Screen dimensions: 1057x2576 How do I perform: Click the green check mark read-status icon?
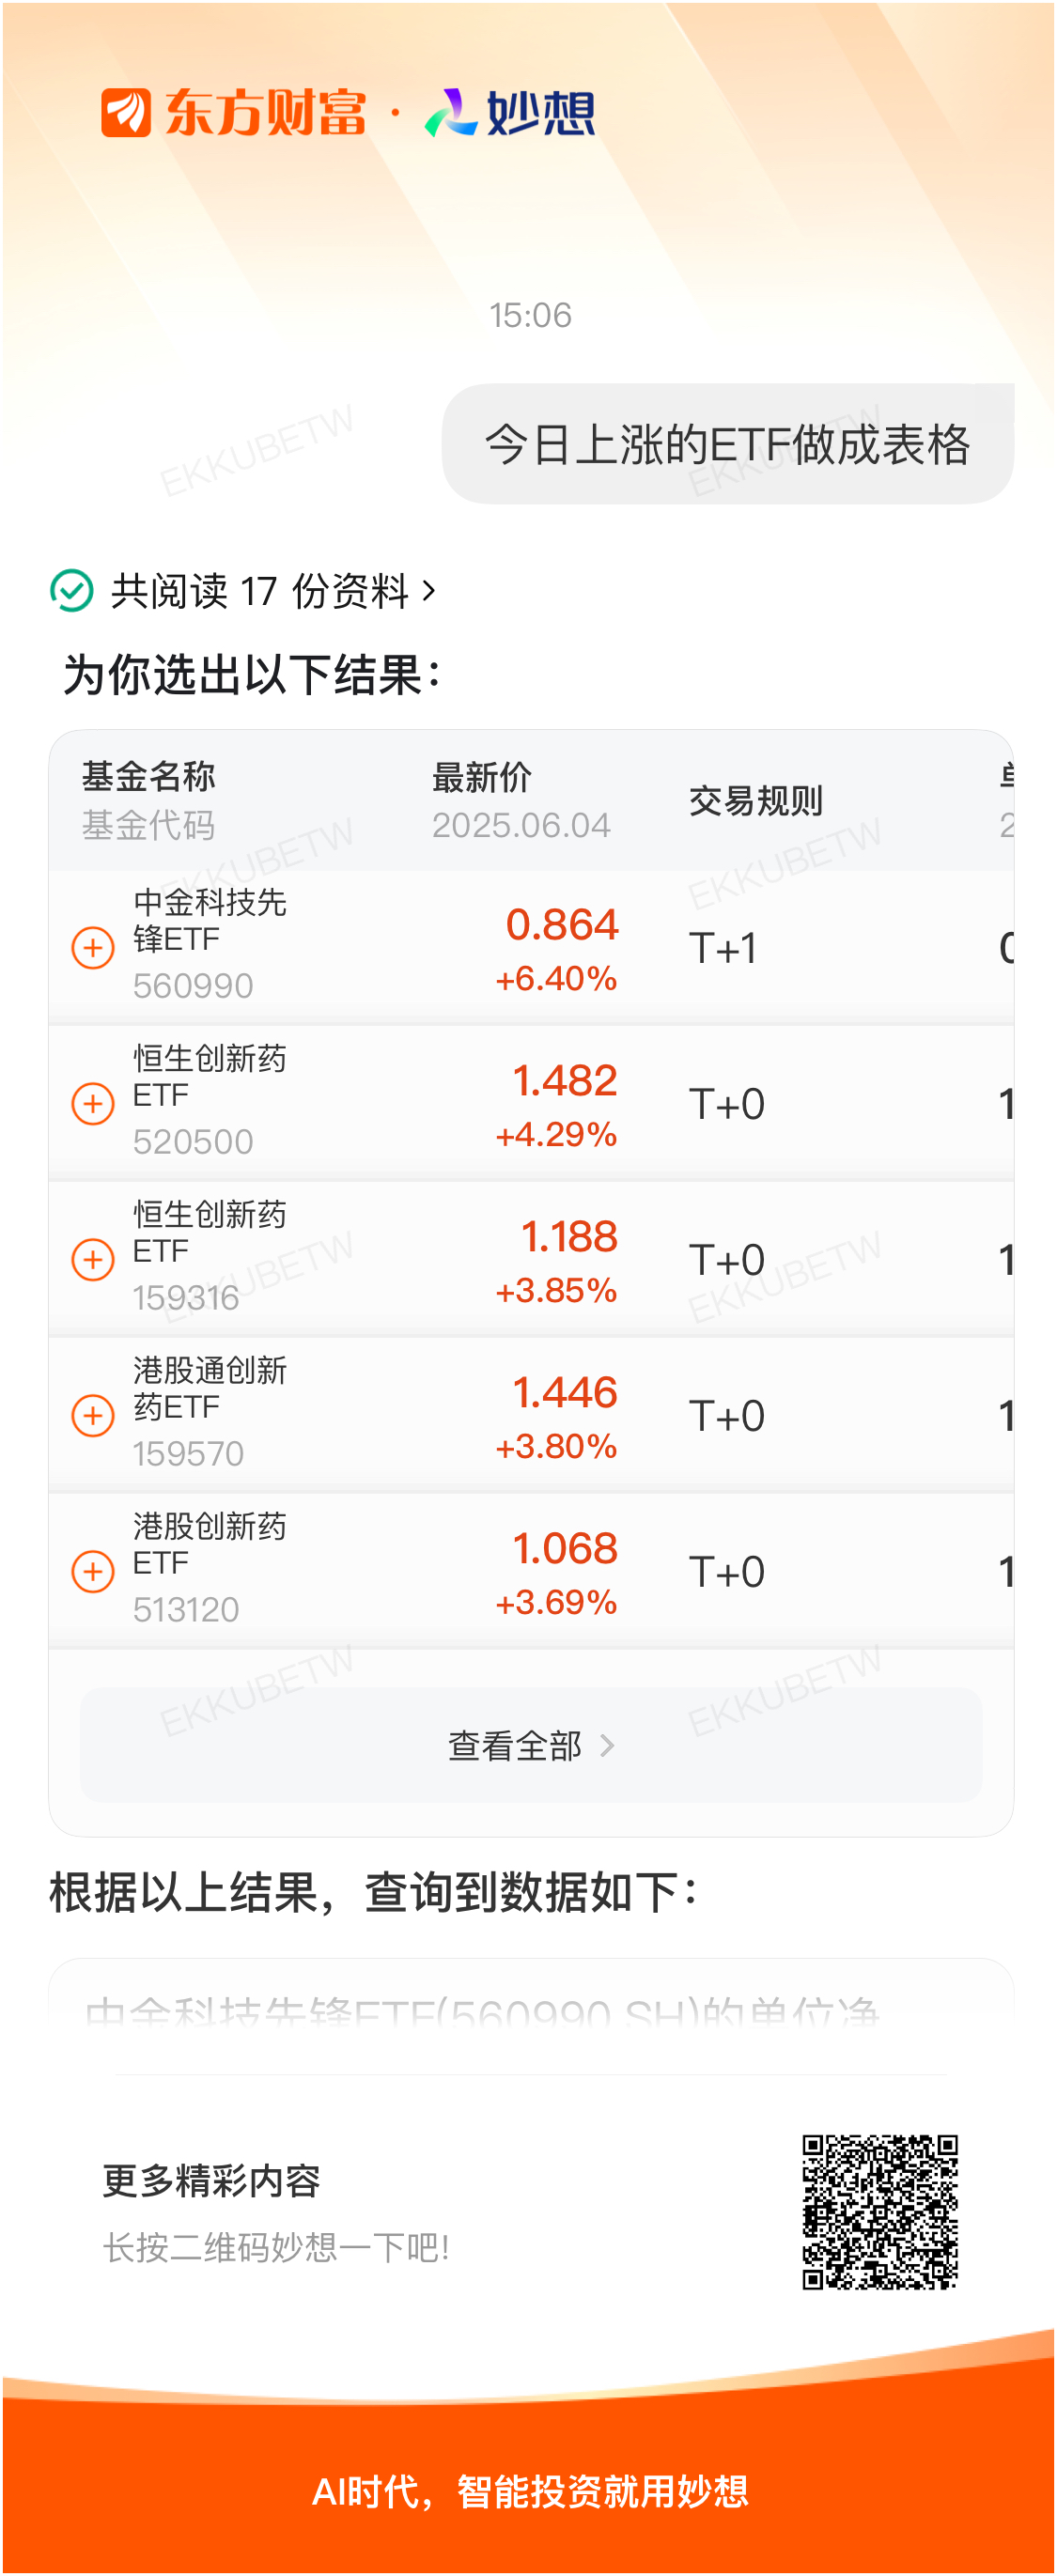coord(72,590)
